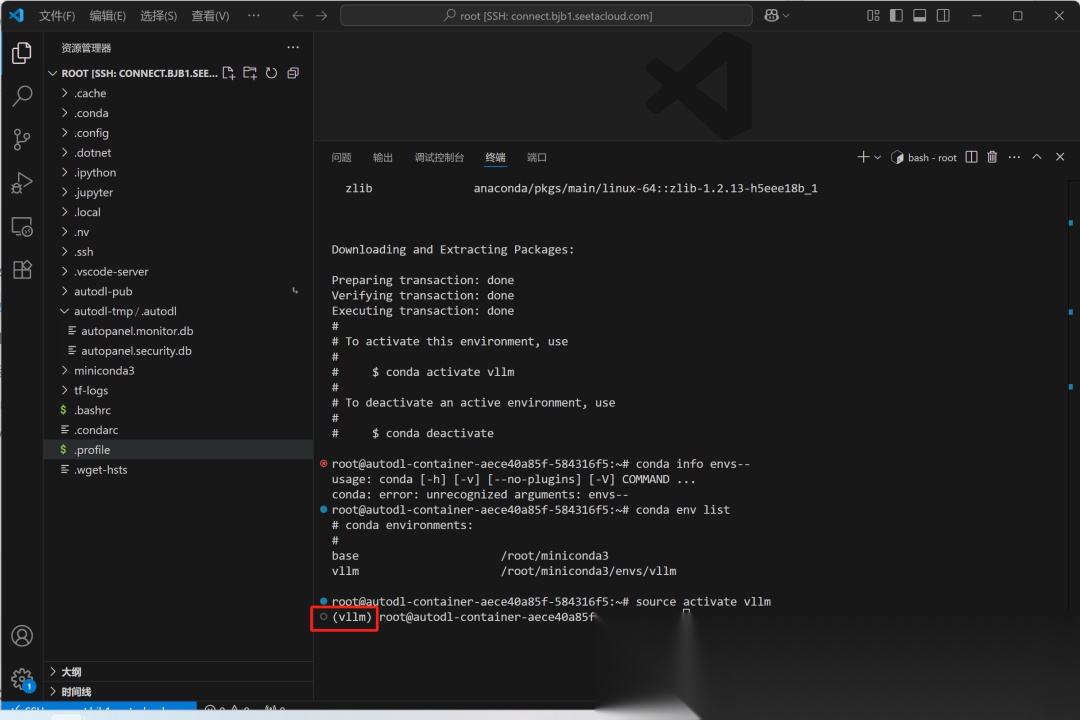Toggle the bottom panel visibility
This screenshot has height=720, width=1080.
(x=920, y=15)
